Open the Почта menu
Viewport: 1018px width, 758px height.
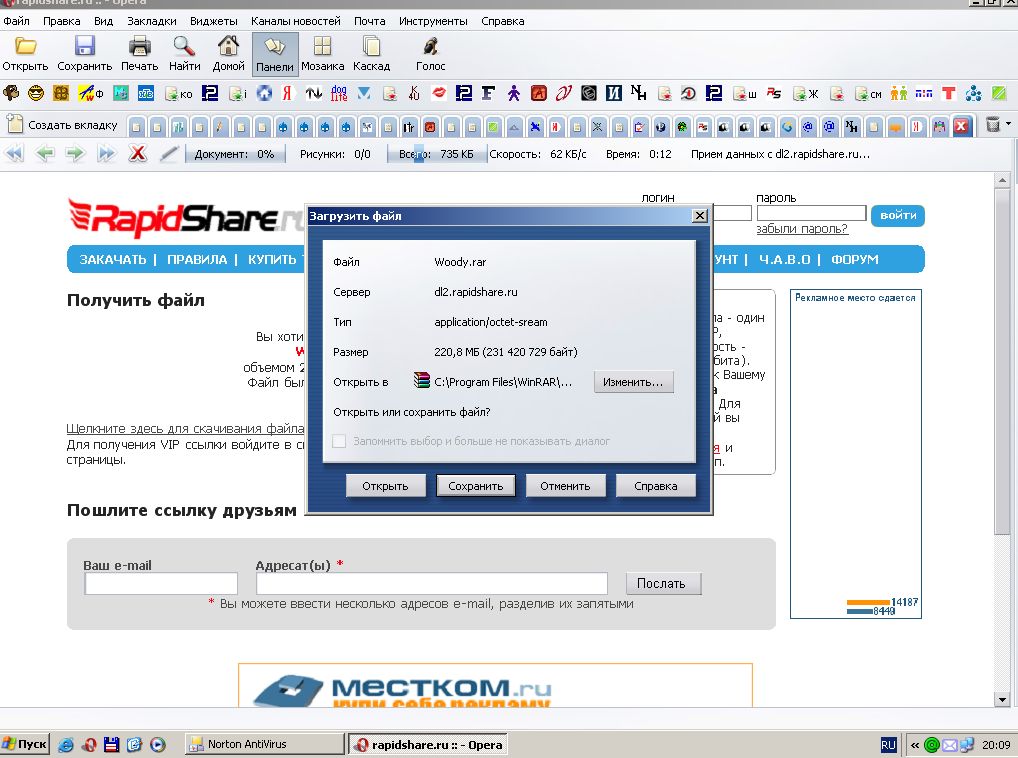click(x=369, y=21)
